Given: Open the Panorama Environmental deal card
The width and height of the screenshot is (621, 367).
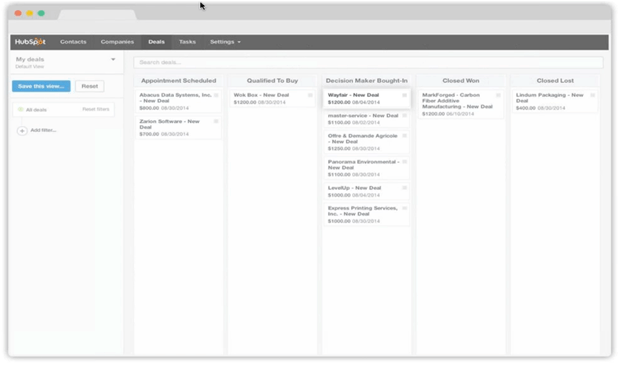Looking at the screenshot, I should (x=367, y=168).
